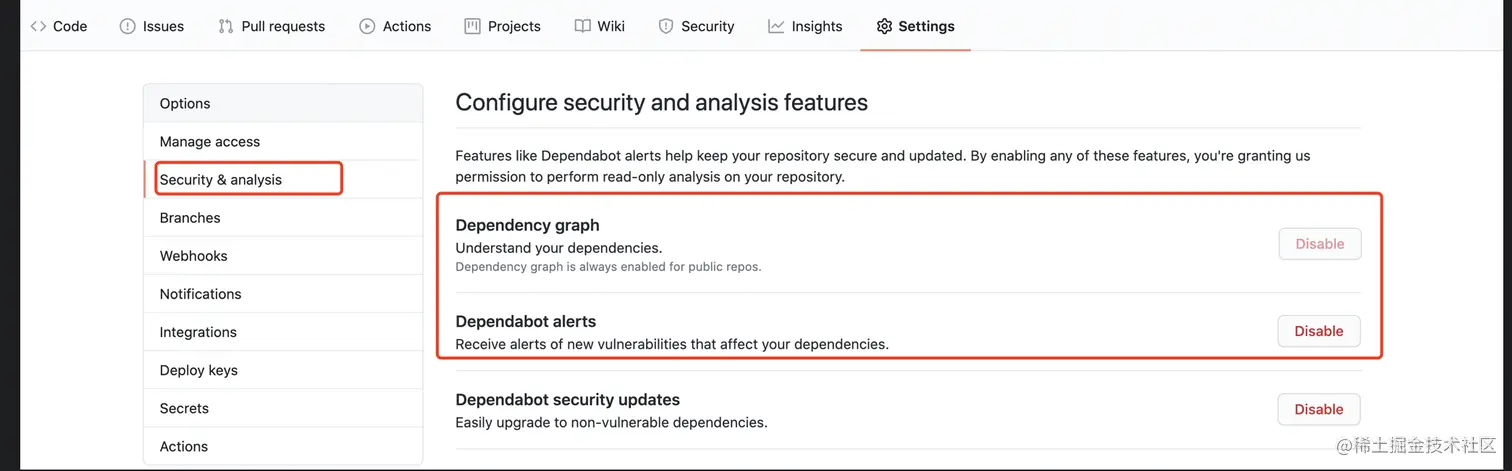
Task: Click the Issues circle icon
Action: [127, 26]
